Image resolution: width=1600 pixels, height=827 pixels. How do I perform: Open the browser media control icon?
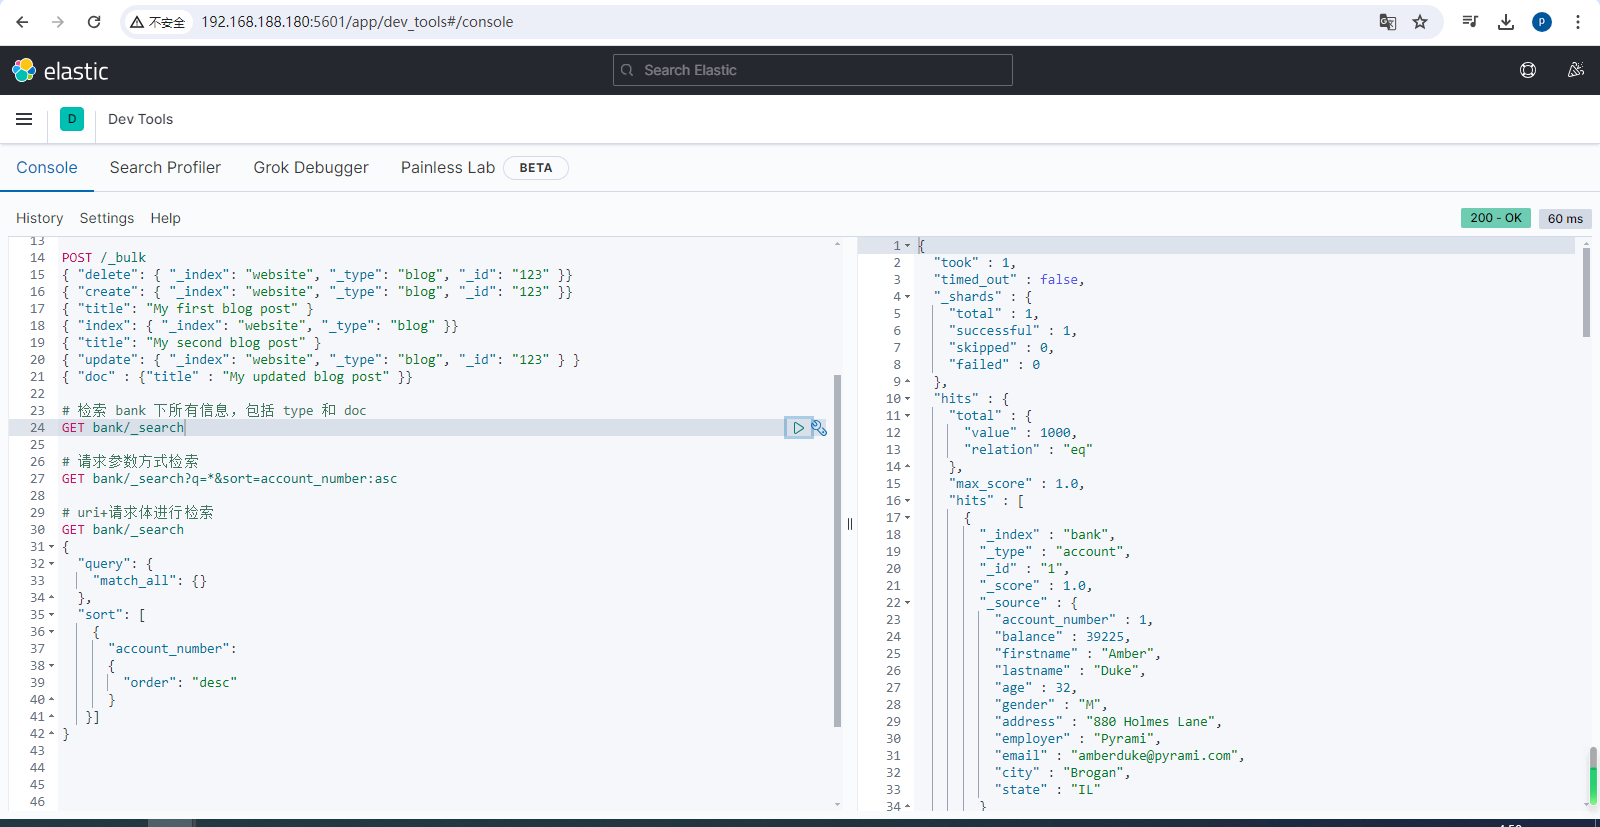tap(1470, 22)
